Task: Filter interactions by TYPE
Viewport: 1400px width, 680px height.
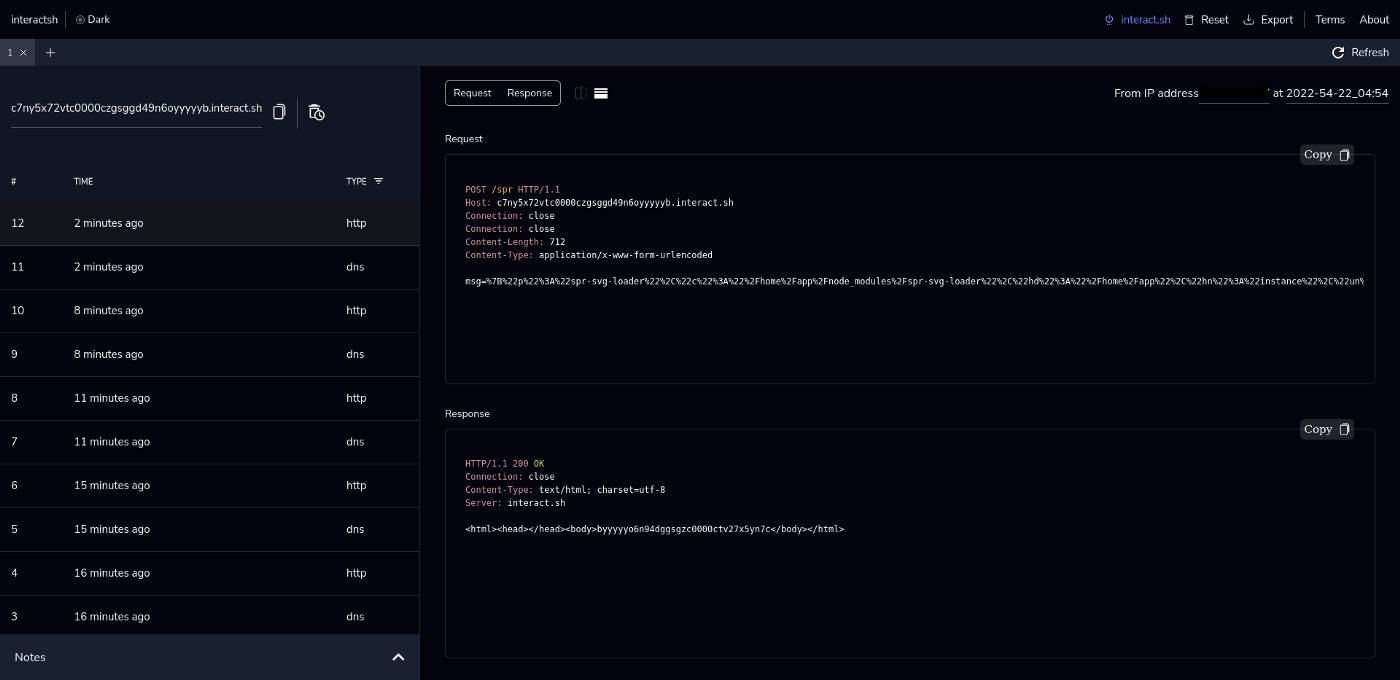Action: (378, 181)
